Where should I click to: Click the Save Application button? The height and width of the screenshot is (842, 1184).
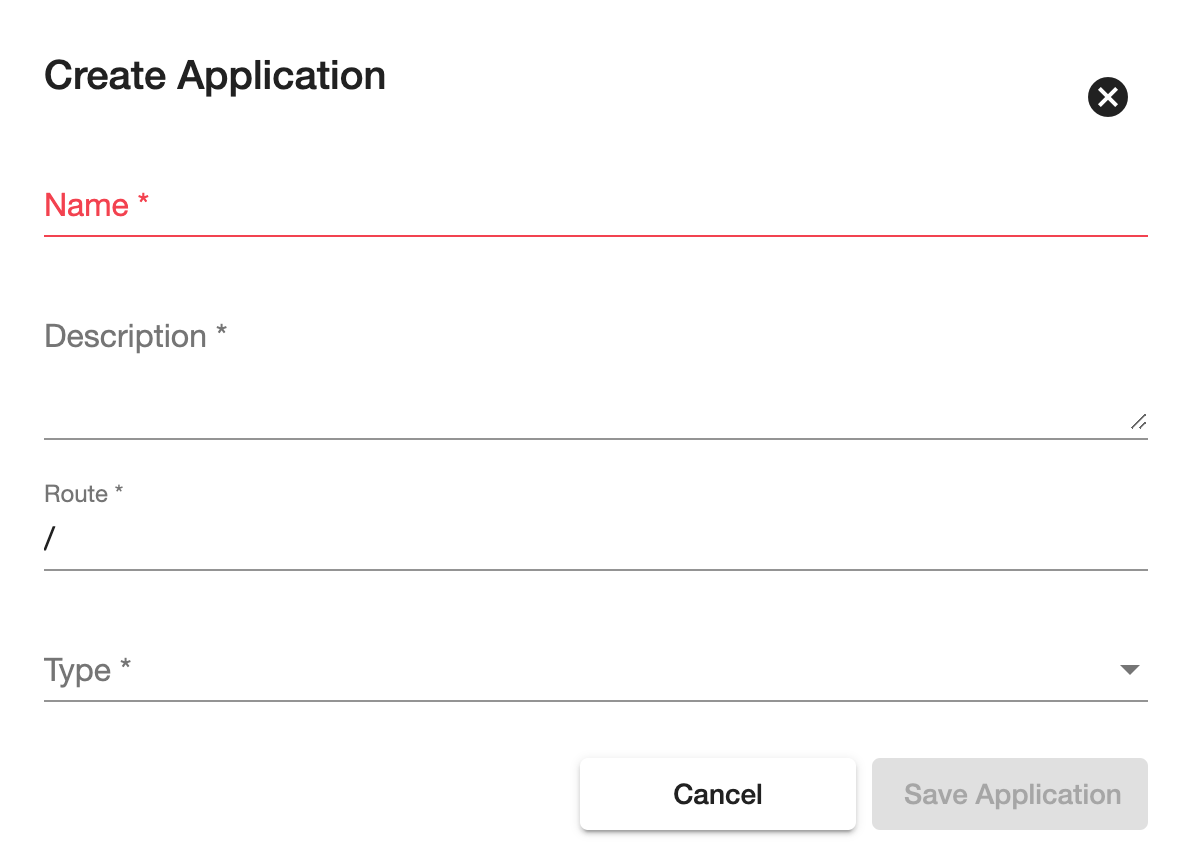[x=1010, y=794]
